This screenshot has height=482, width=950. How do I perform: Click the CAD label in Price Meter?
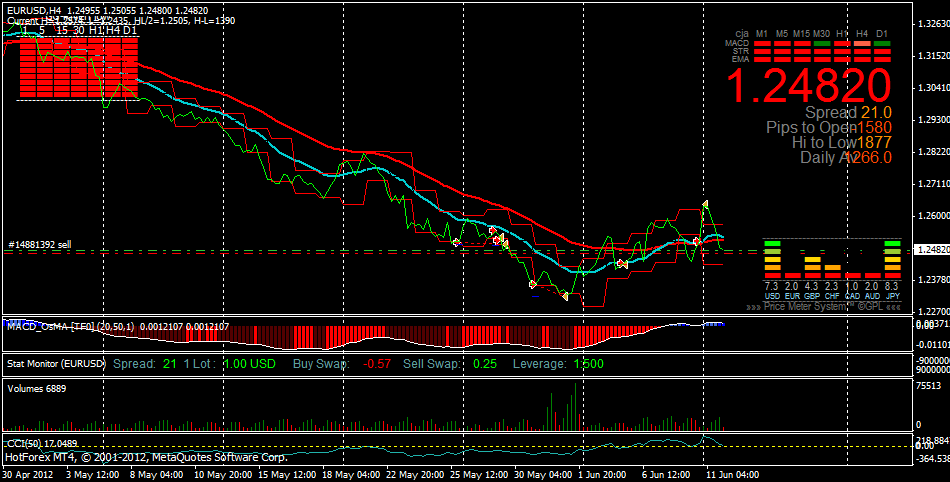pos(852,296)
